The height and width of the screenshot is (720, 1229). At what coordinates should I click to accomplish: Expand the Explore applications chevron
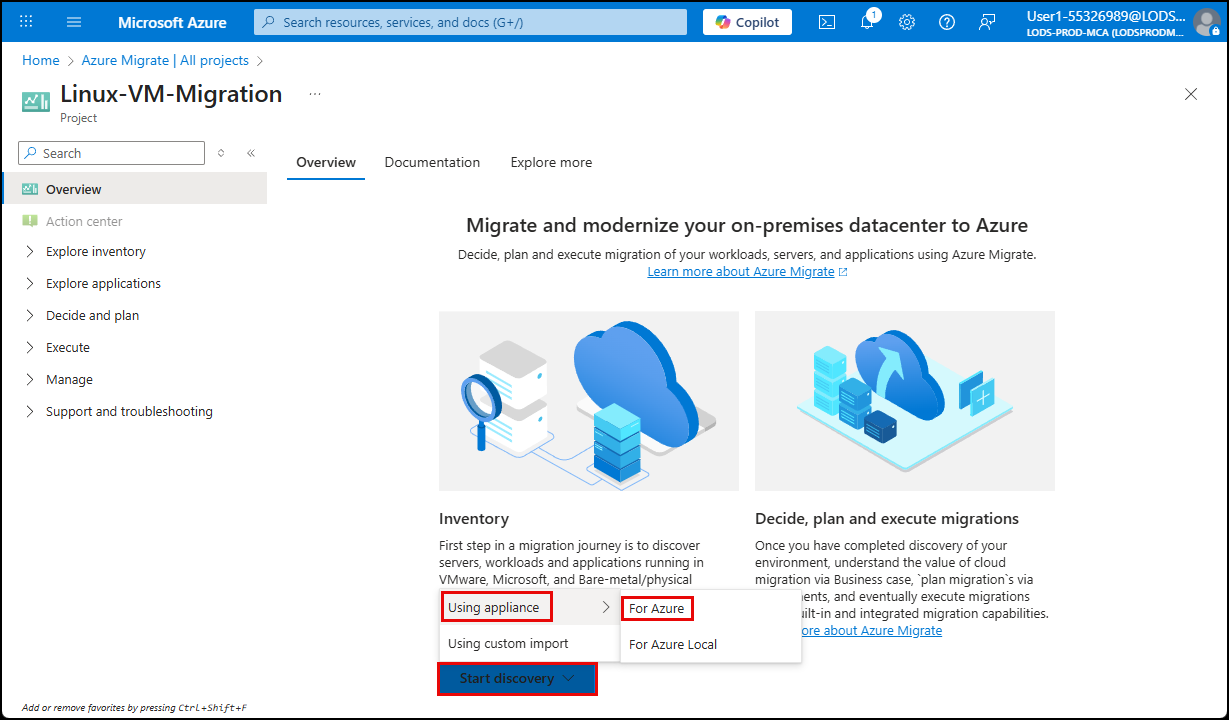[29, 284]
